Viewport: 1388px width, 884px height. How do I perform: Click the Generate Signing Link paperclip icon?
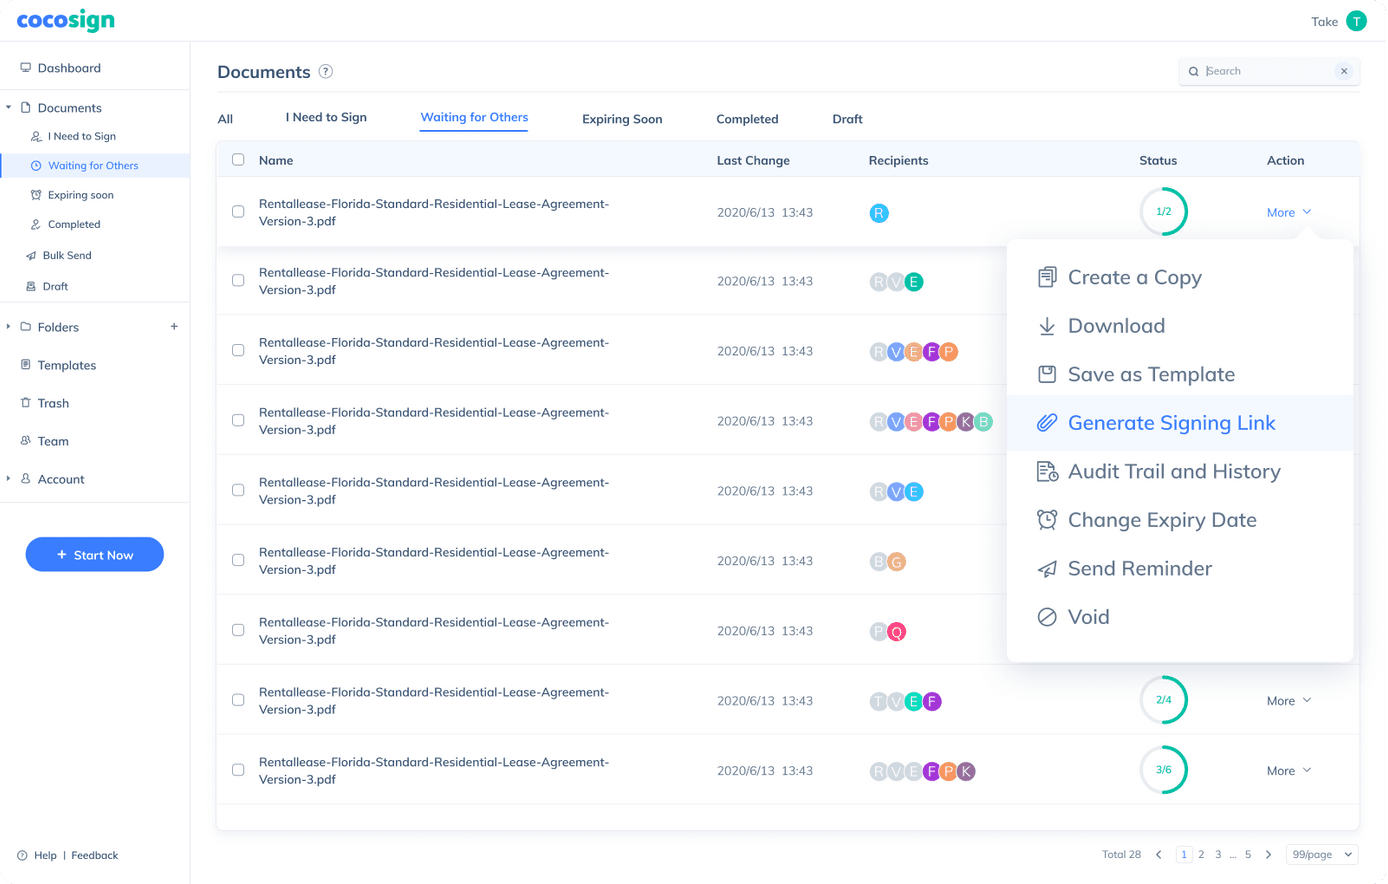coord(1047,423)
